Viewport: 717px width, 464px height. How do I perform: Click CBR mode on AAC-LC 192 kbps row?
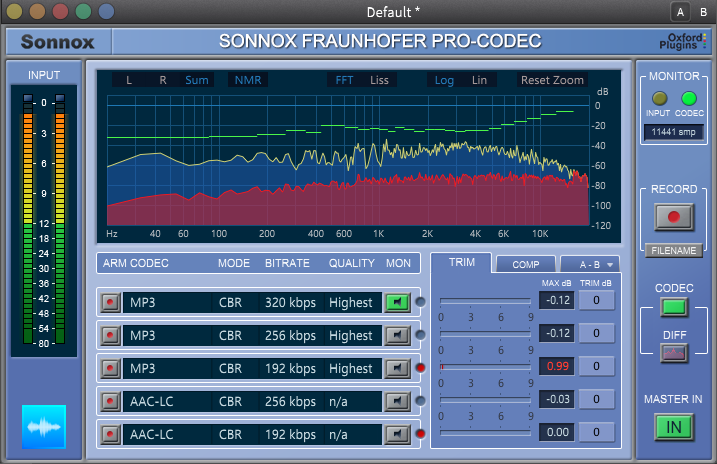pos(235,434)
